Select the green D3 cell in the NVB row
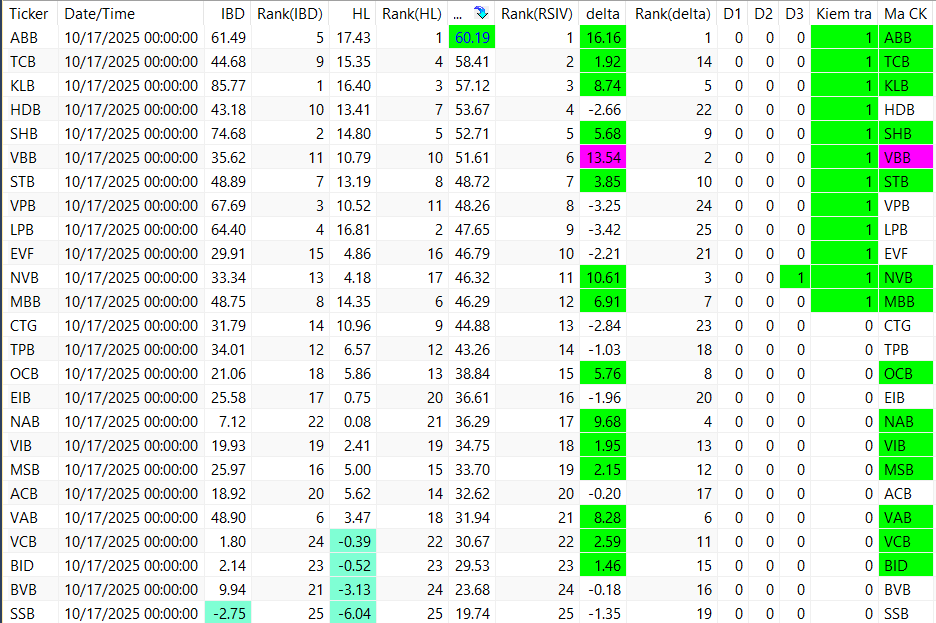This screenshot has width=936, height=623. [795, 277]
